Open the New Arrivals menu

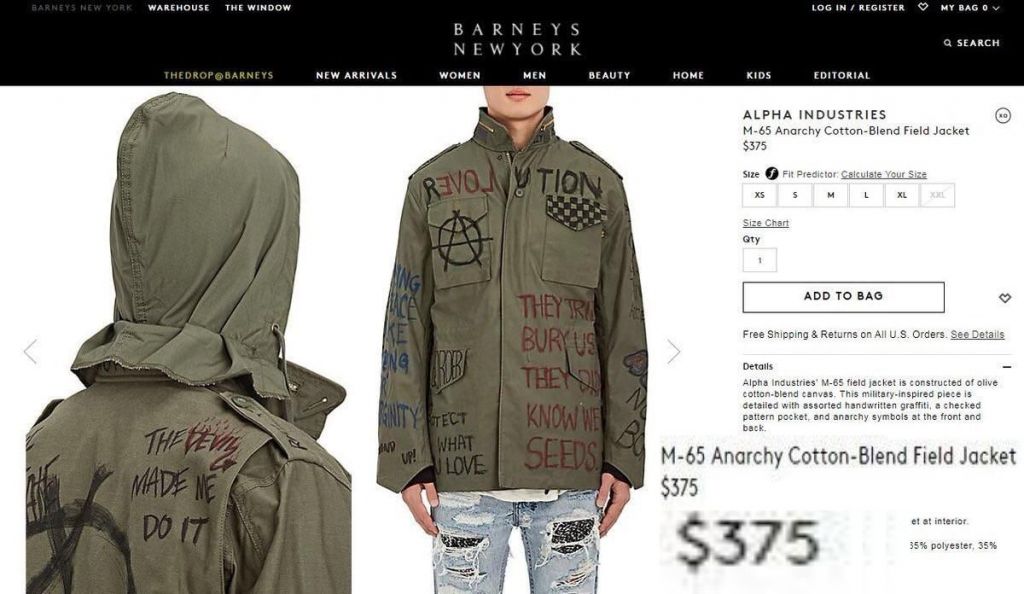[357, 75]
